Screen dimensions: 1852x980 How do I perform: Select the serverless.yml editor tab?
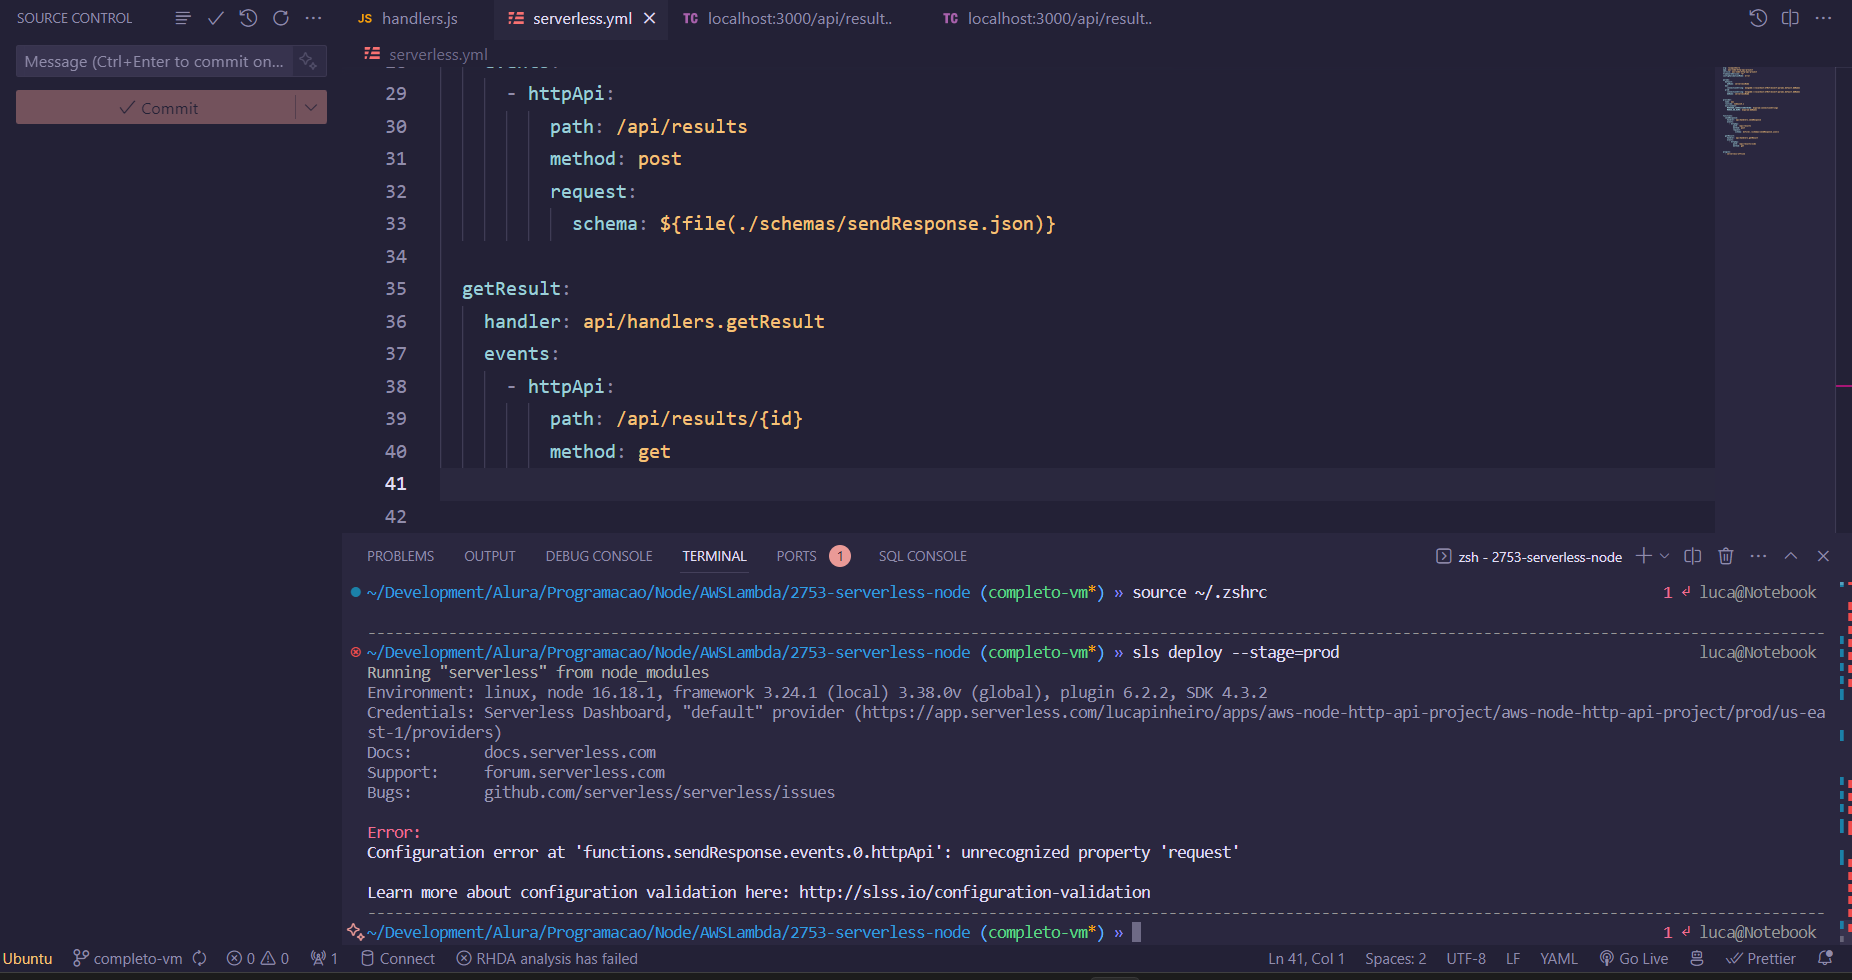(582, 18)
